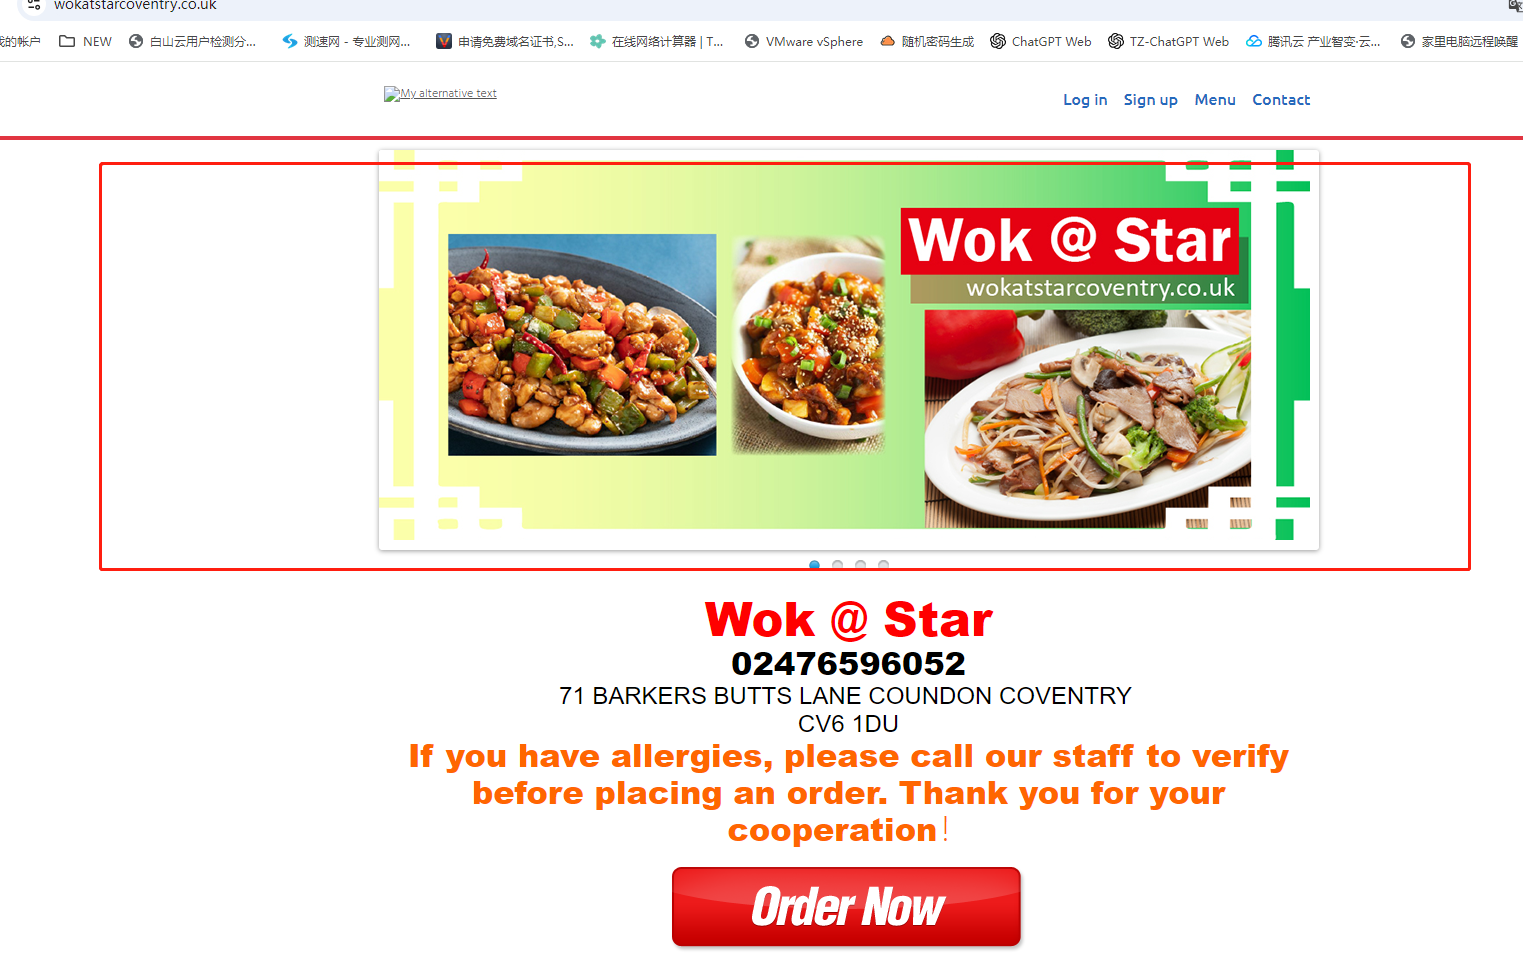Open the Menu page link
The width and height of the screenshot is (1523, 955).
click(x=1215, y=100)
